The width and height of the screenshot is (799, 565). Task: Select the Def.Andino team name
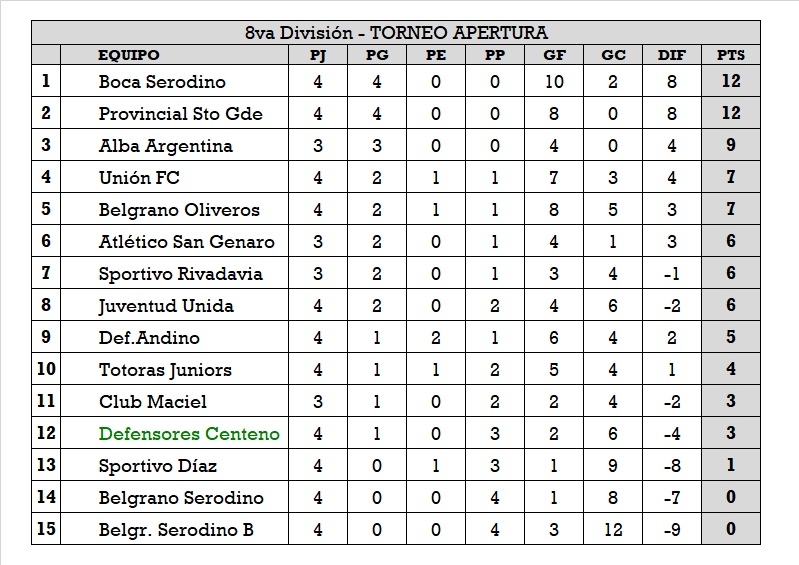[x=149, y=338]
